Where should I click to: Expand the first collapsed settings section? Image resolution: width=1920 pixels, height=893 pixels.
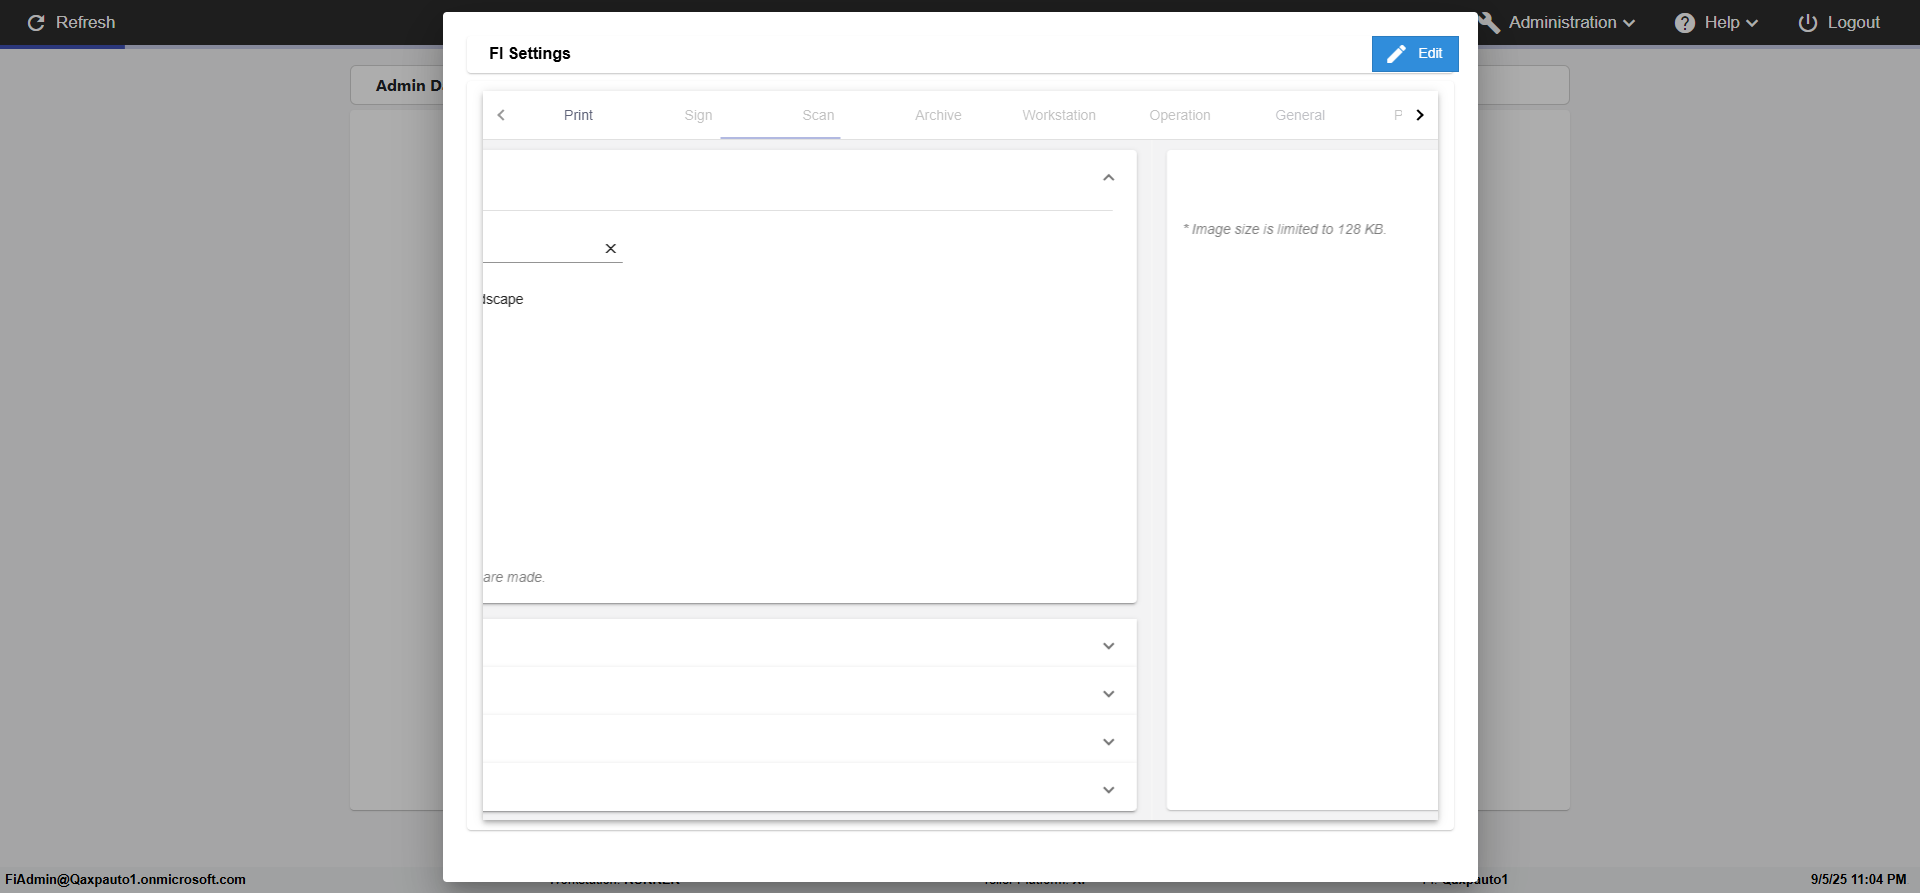pos(1108,646)
